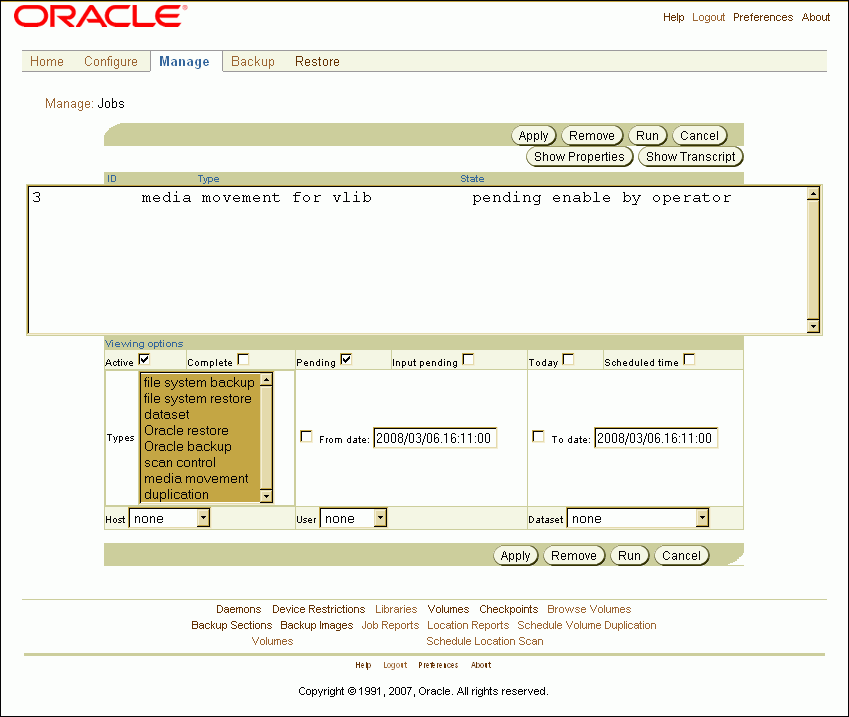This screenshot has height=717, width=849.
Task: Open Schedule Volume Duplication link
Action: point(587,625)
